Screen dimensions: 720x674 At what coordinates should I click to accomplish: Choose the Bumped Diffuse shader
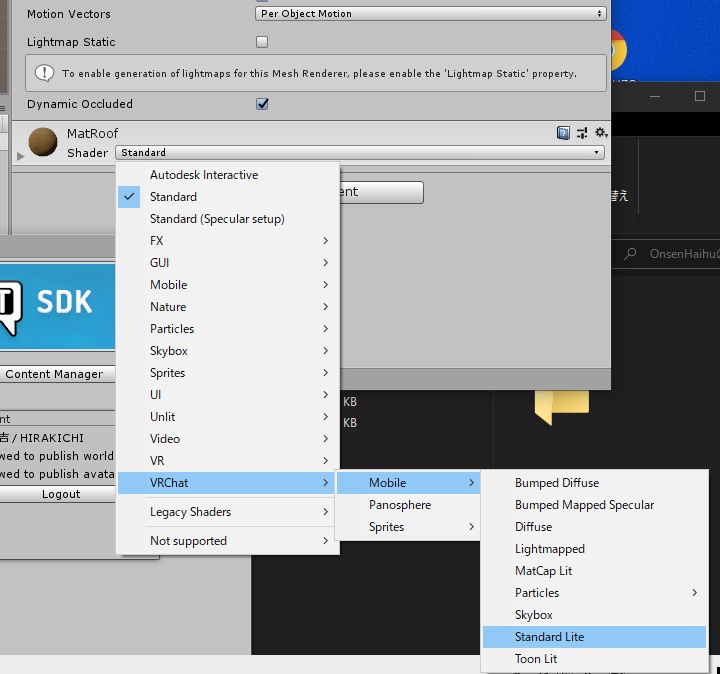pyautogui.click(x=594, y=483)
